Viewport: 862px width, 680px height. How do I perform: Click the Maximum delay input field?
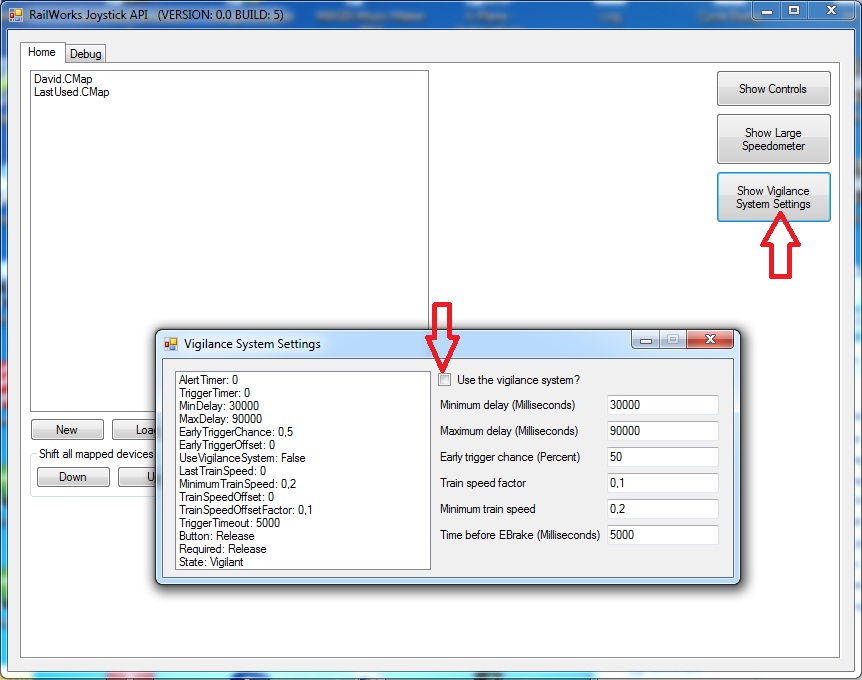tap(662, 431)
